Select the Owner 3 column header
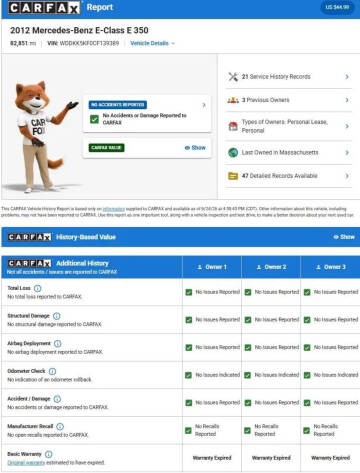This screenshot has height=473, width=360. click(x=331, y=267)
